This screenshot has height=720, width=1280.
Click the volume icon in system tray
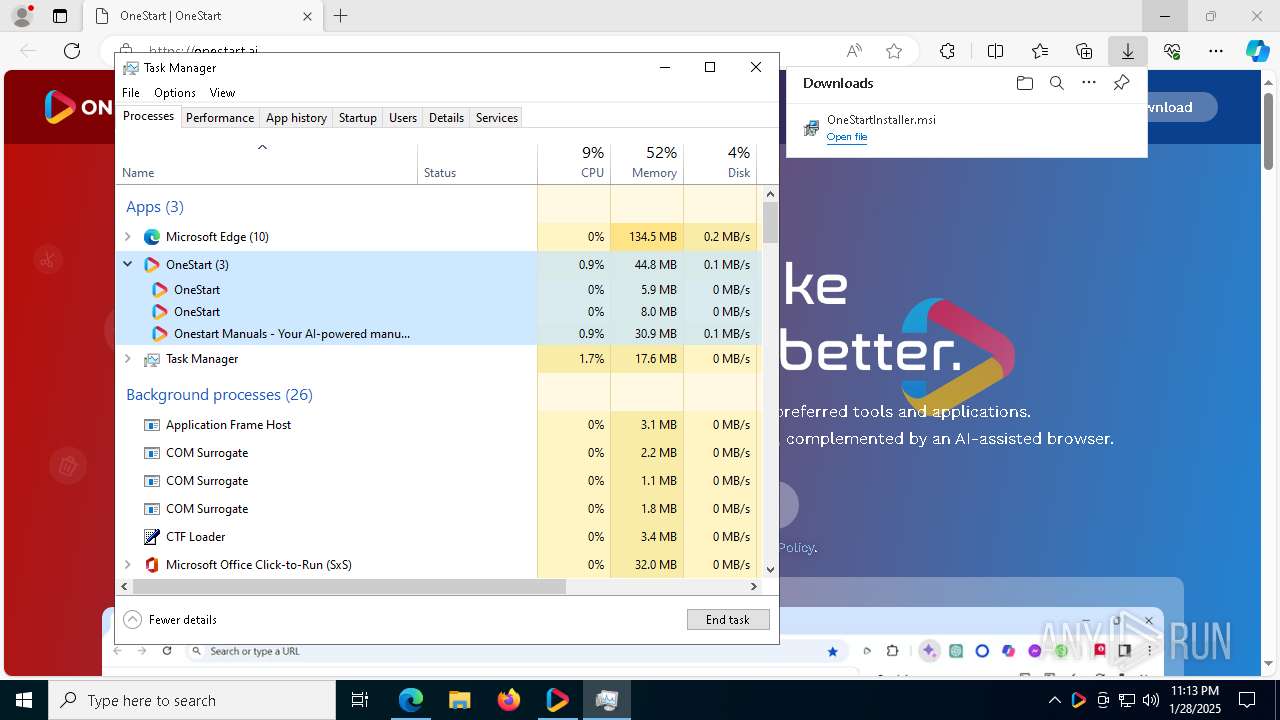coord(1150,700)
